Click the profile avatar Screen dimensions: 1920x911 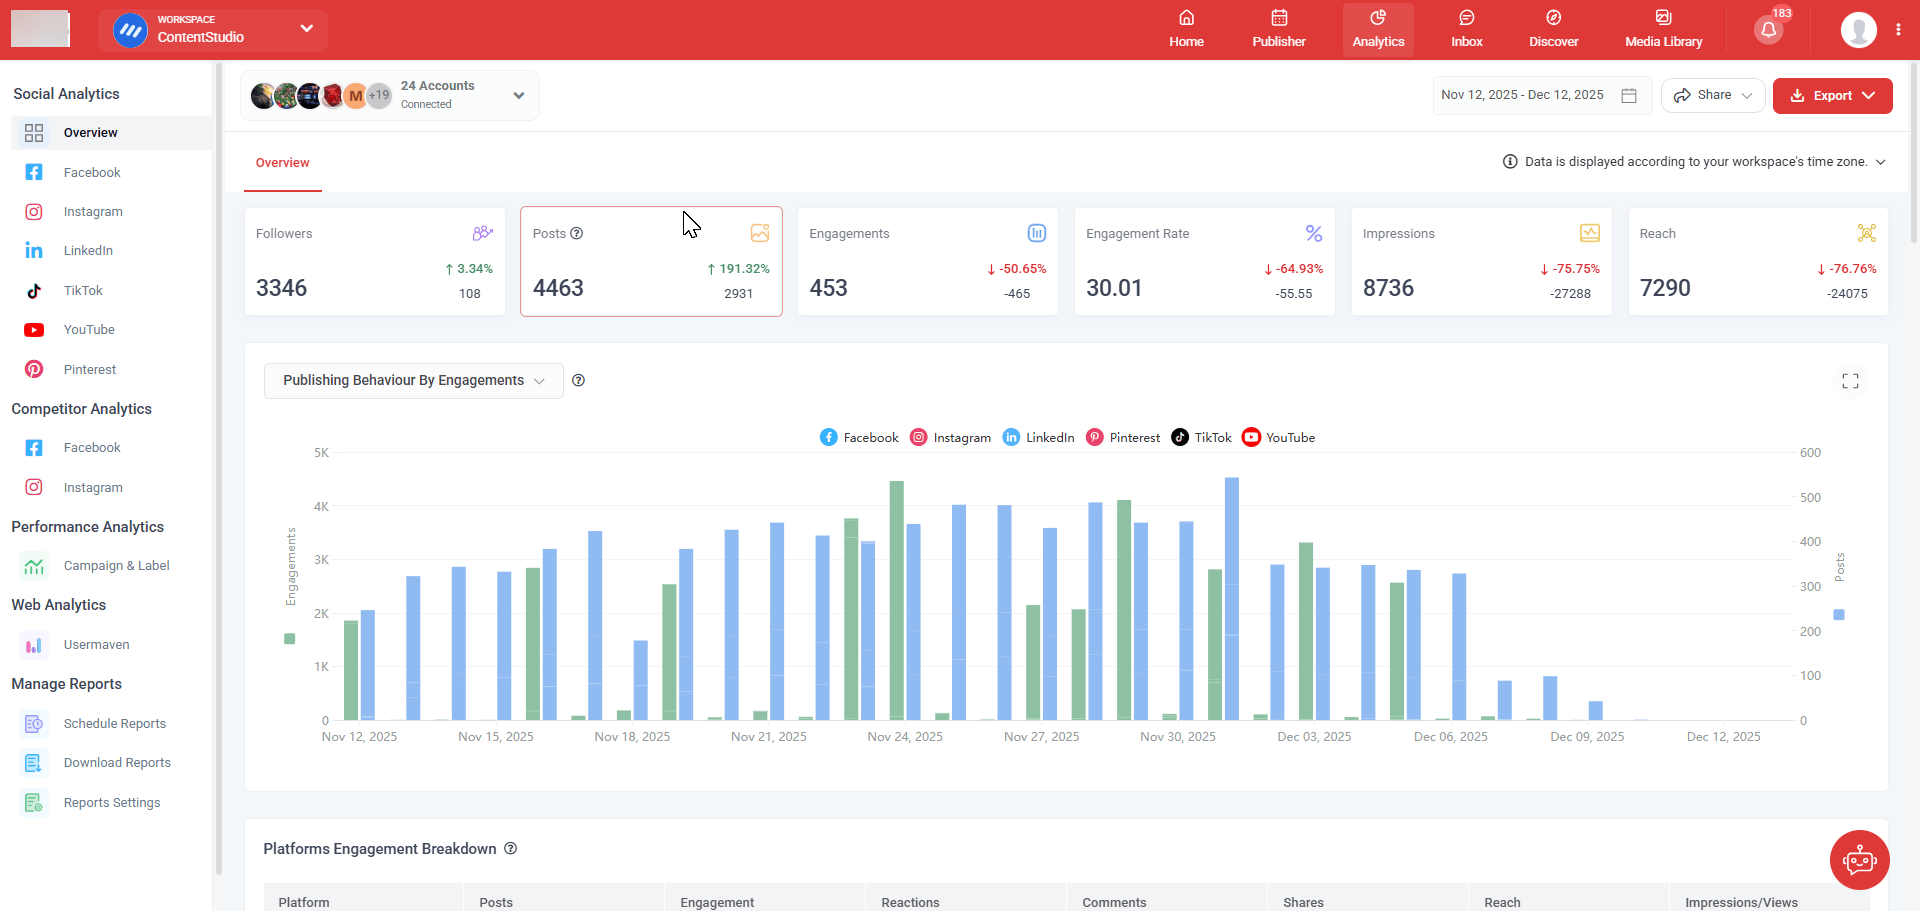tap(1858, 29)
